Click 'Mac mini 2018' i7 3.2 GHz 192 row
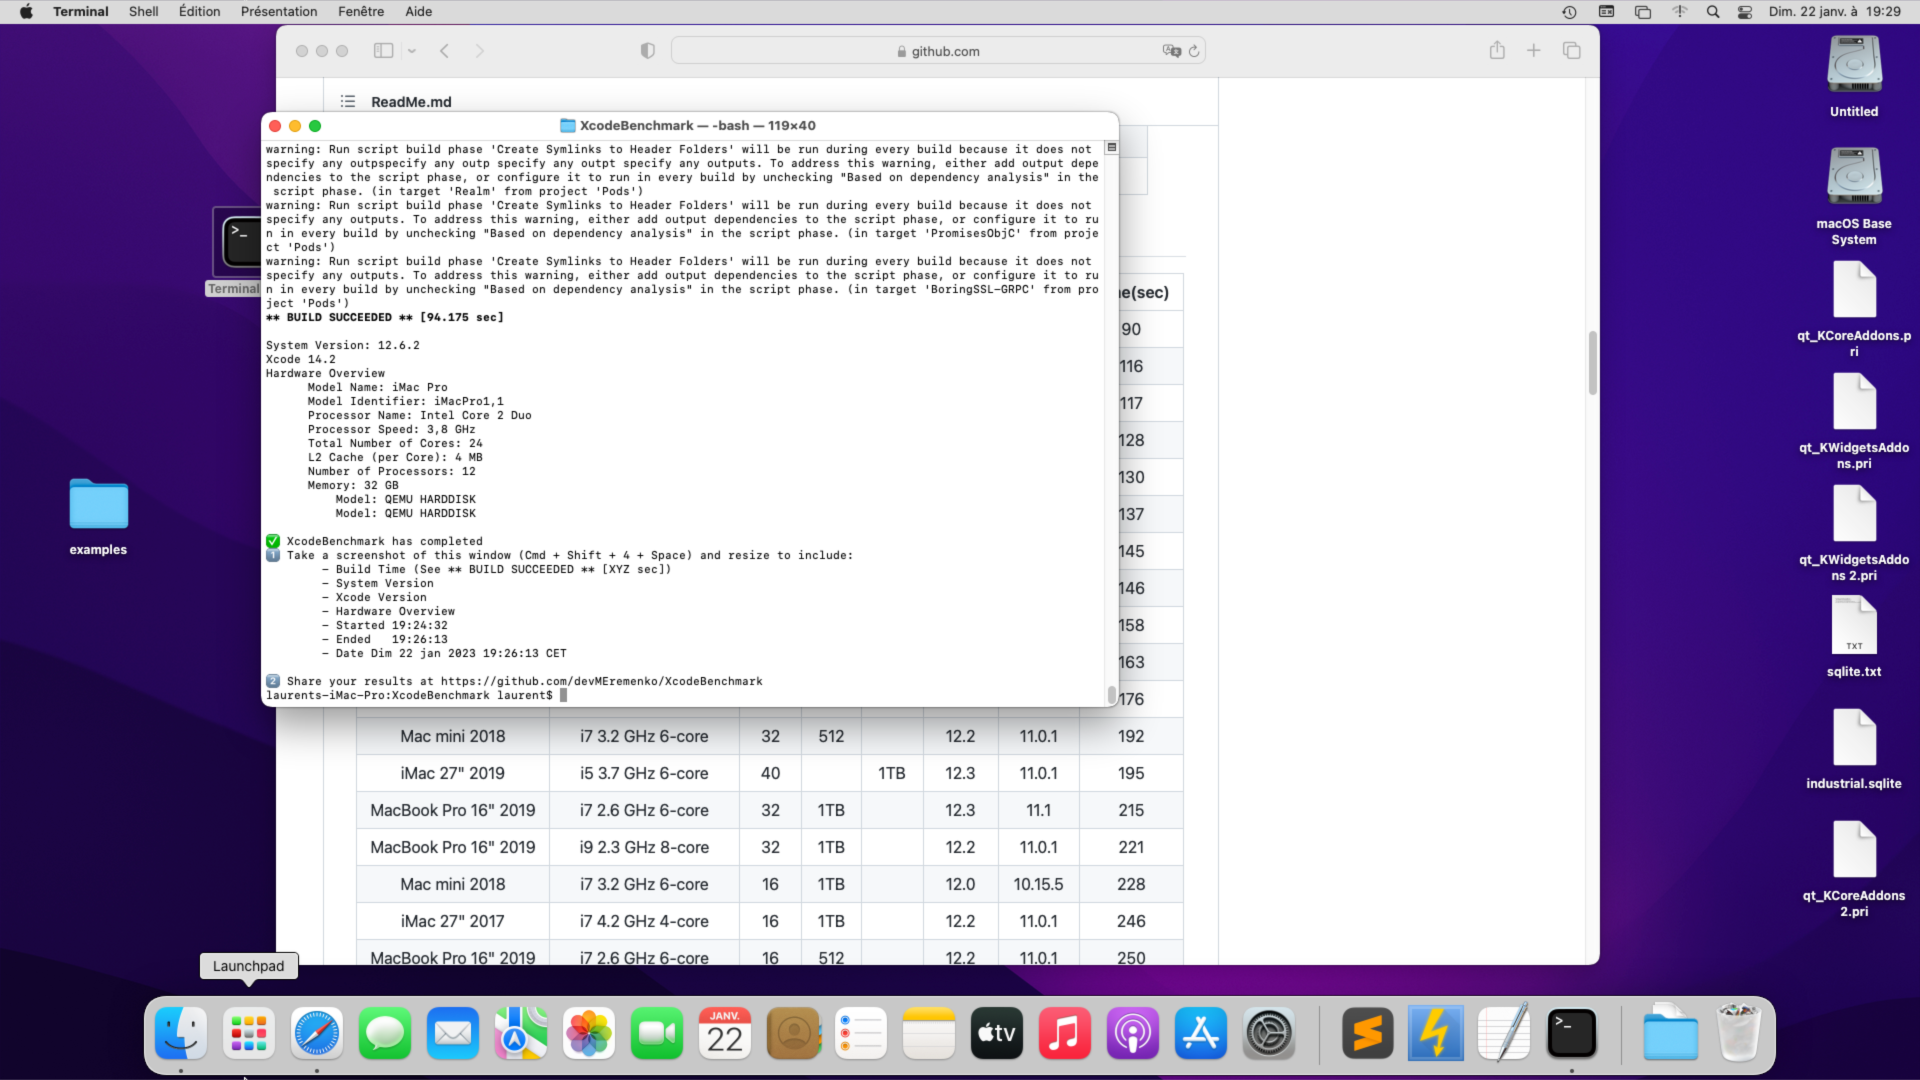Image resolution: width=1920 pixels, height=1080 pixels. (770, 736)
